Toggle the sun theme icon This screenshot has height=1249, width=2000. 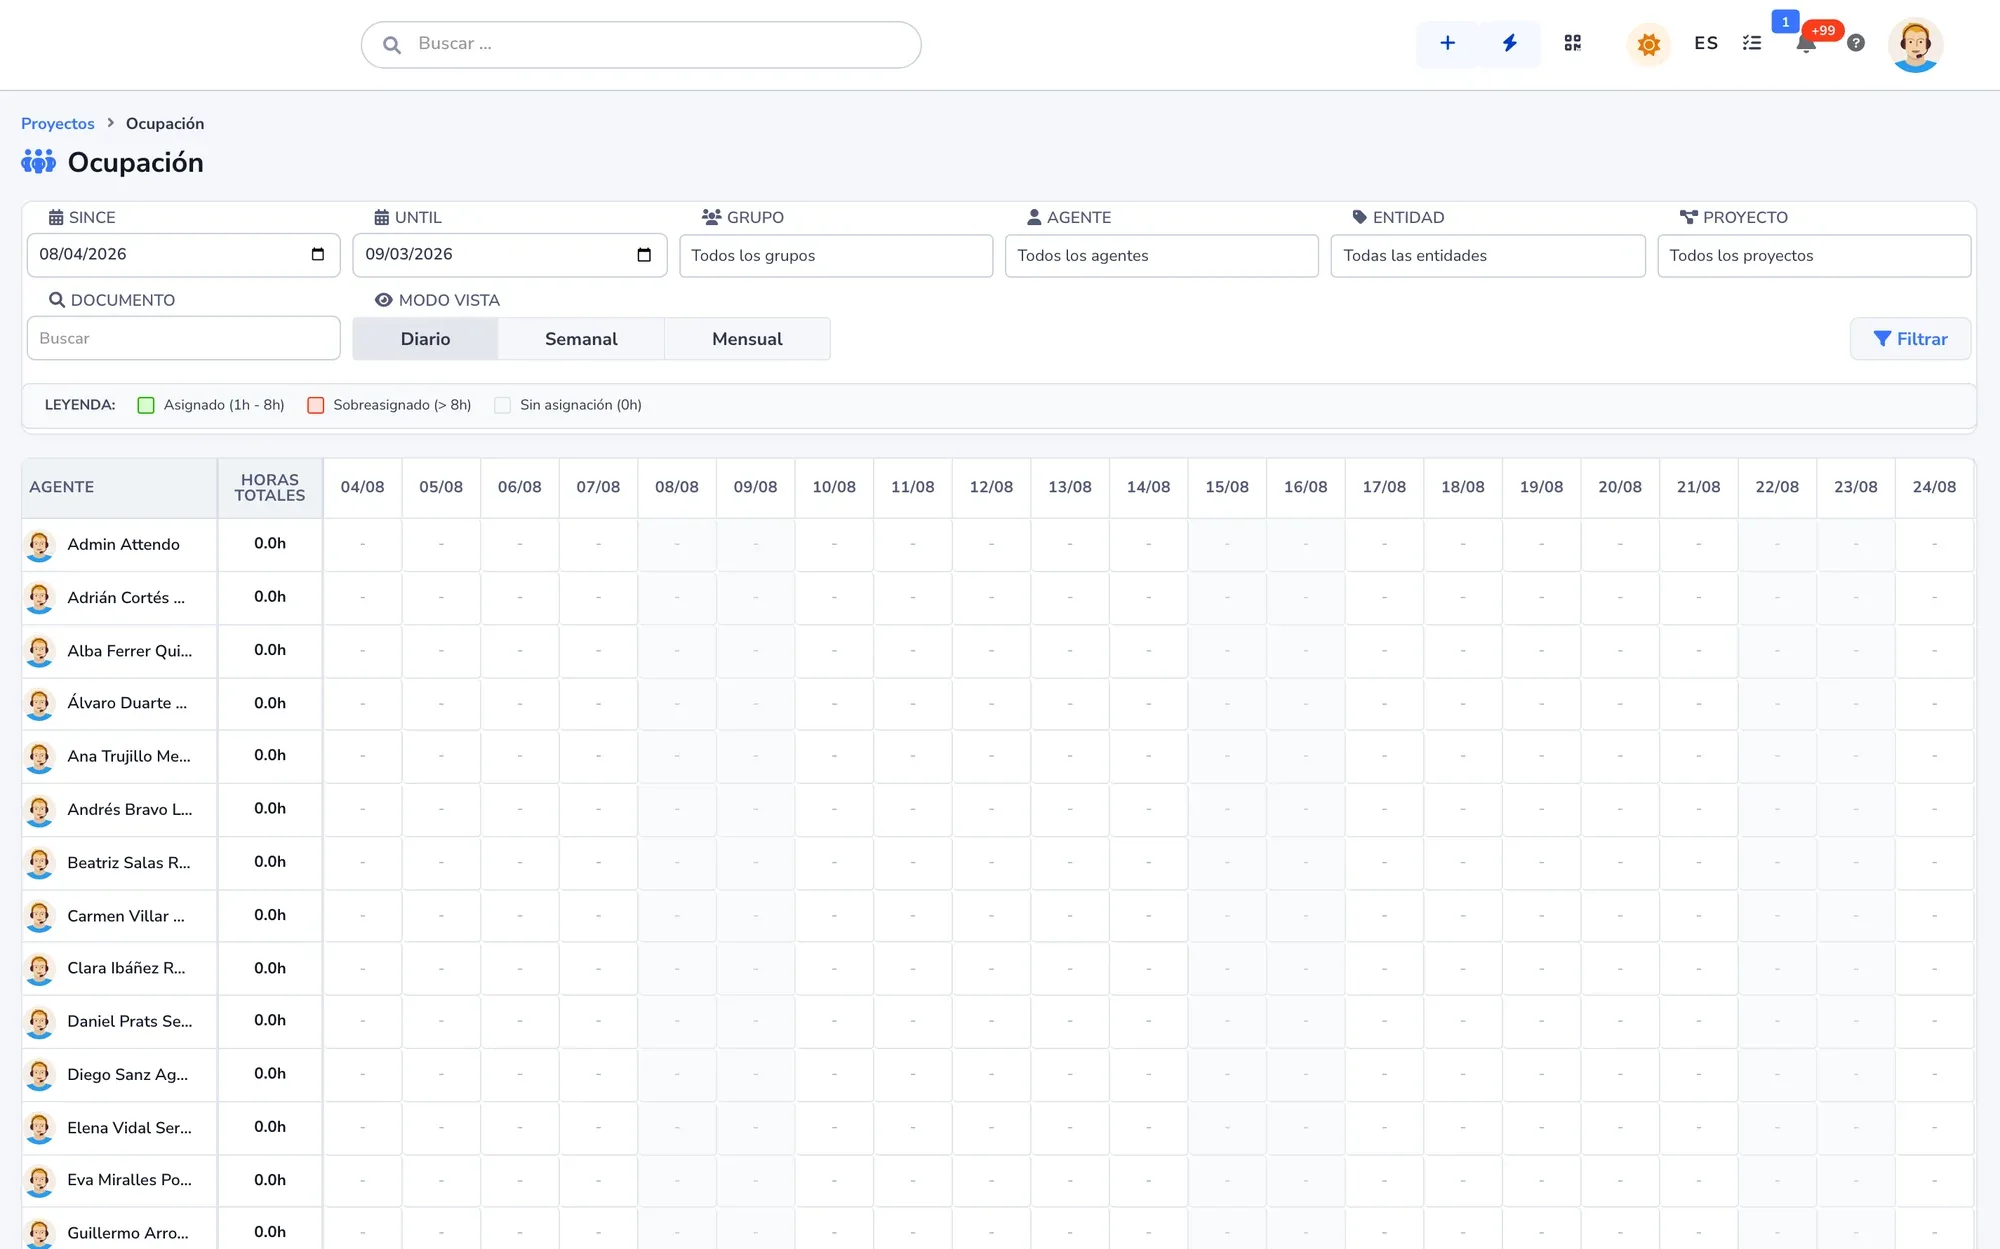pyautogui.click(x=1648, y=44)
